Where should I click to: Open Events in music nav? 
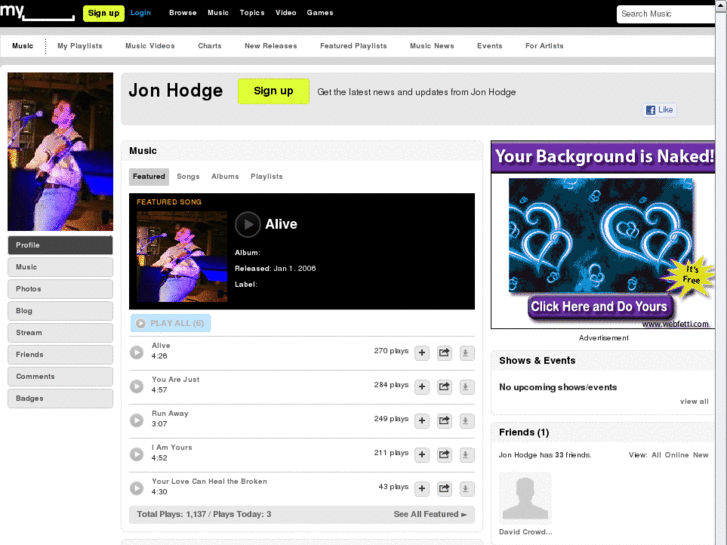pos(490,46)
